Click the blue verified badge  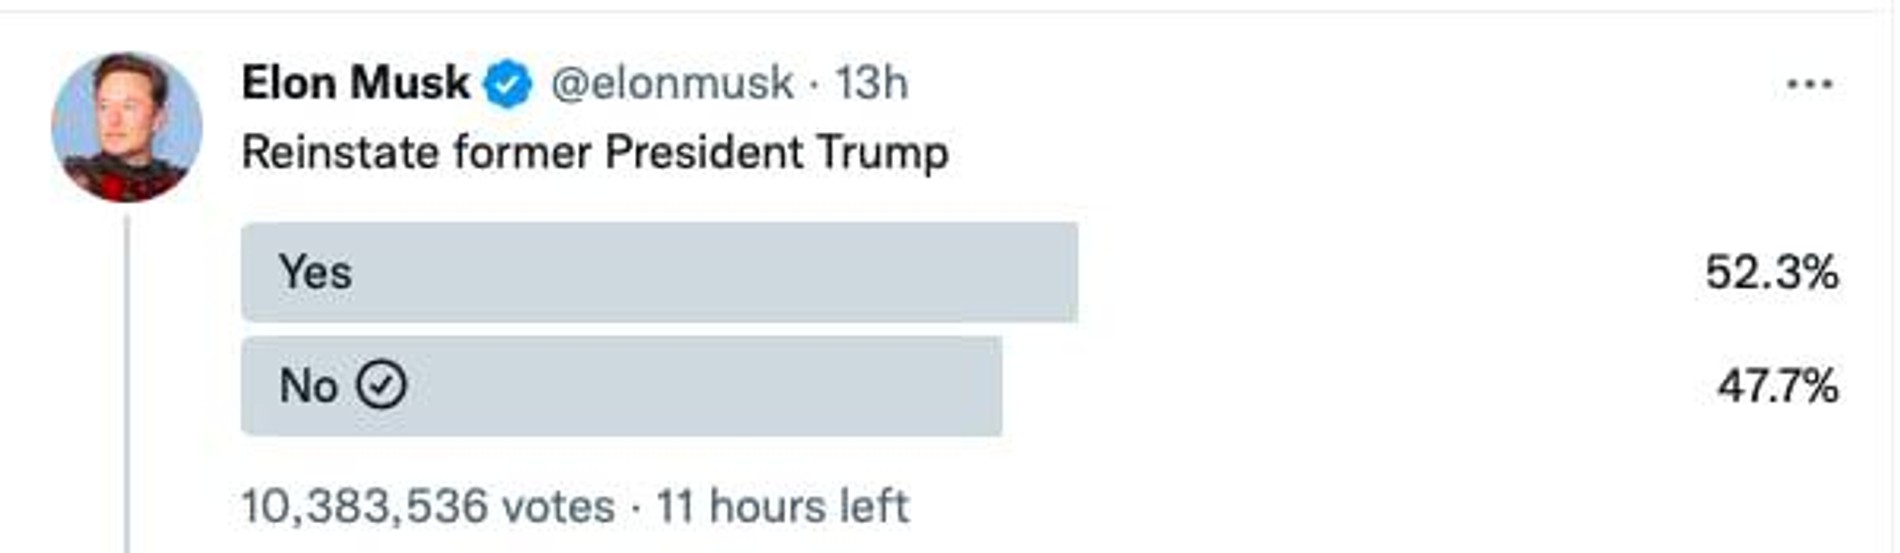click(x=508, y=84)
